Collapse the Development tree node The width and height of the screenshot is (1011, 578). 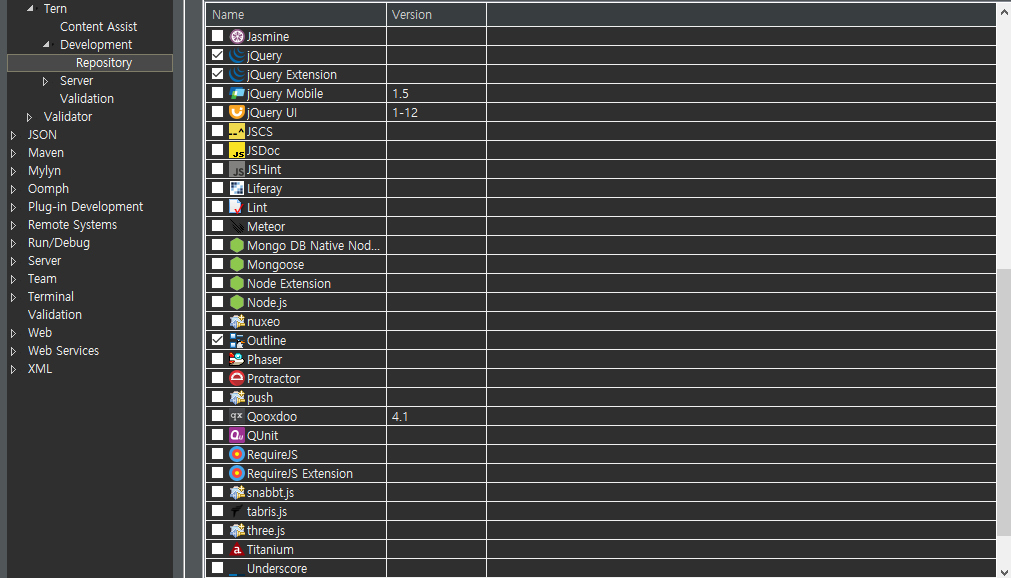tap(46, 45)
